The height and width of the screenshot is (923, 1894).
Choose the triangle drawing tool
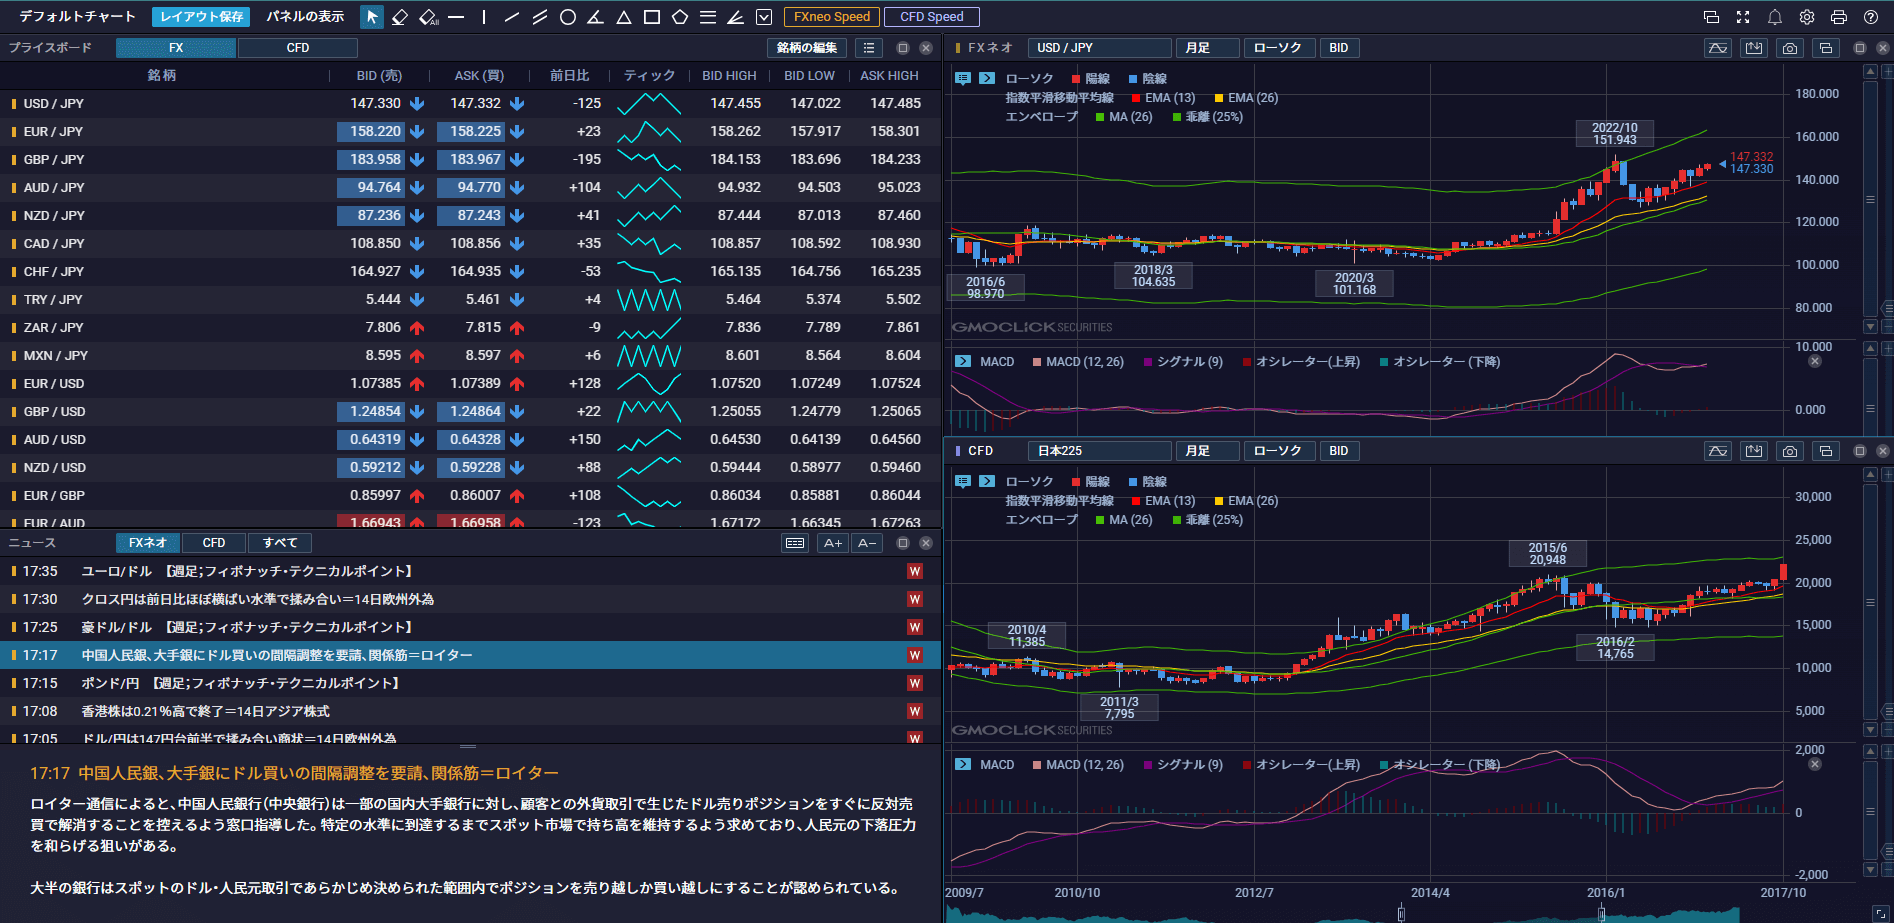point(623,16)
